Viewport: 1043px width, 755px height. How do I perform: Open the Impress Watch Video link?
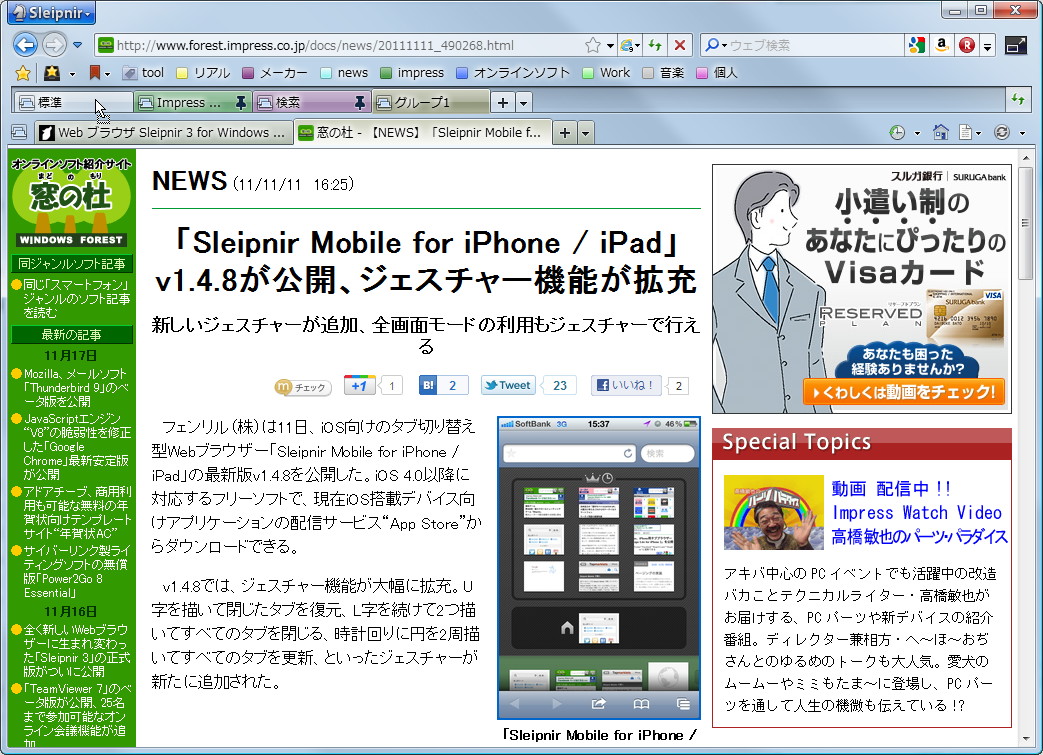tap(917, 512)
